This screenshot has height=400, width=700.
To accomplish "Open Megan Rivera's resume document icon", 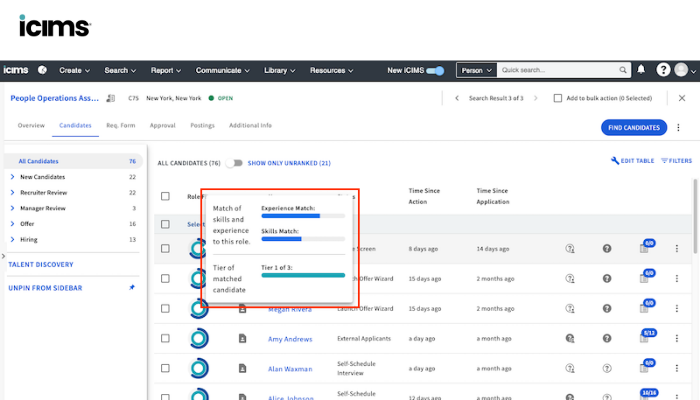I will tap(242, 309).
